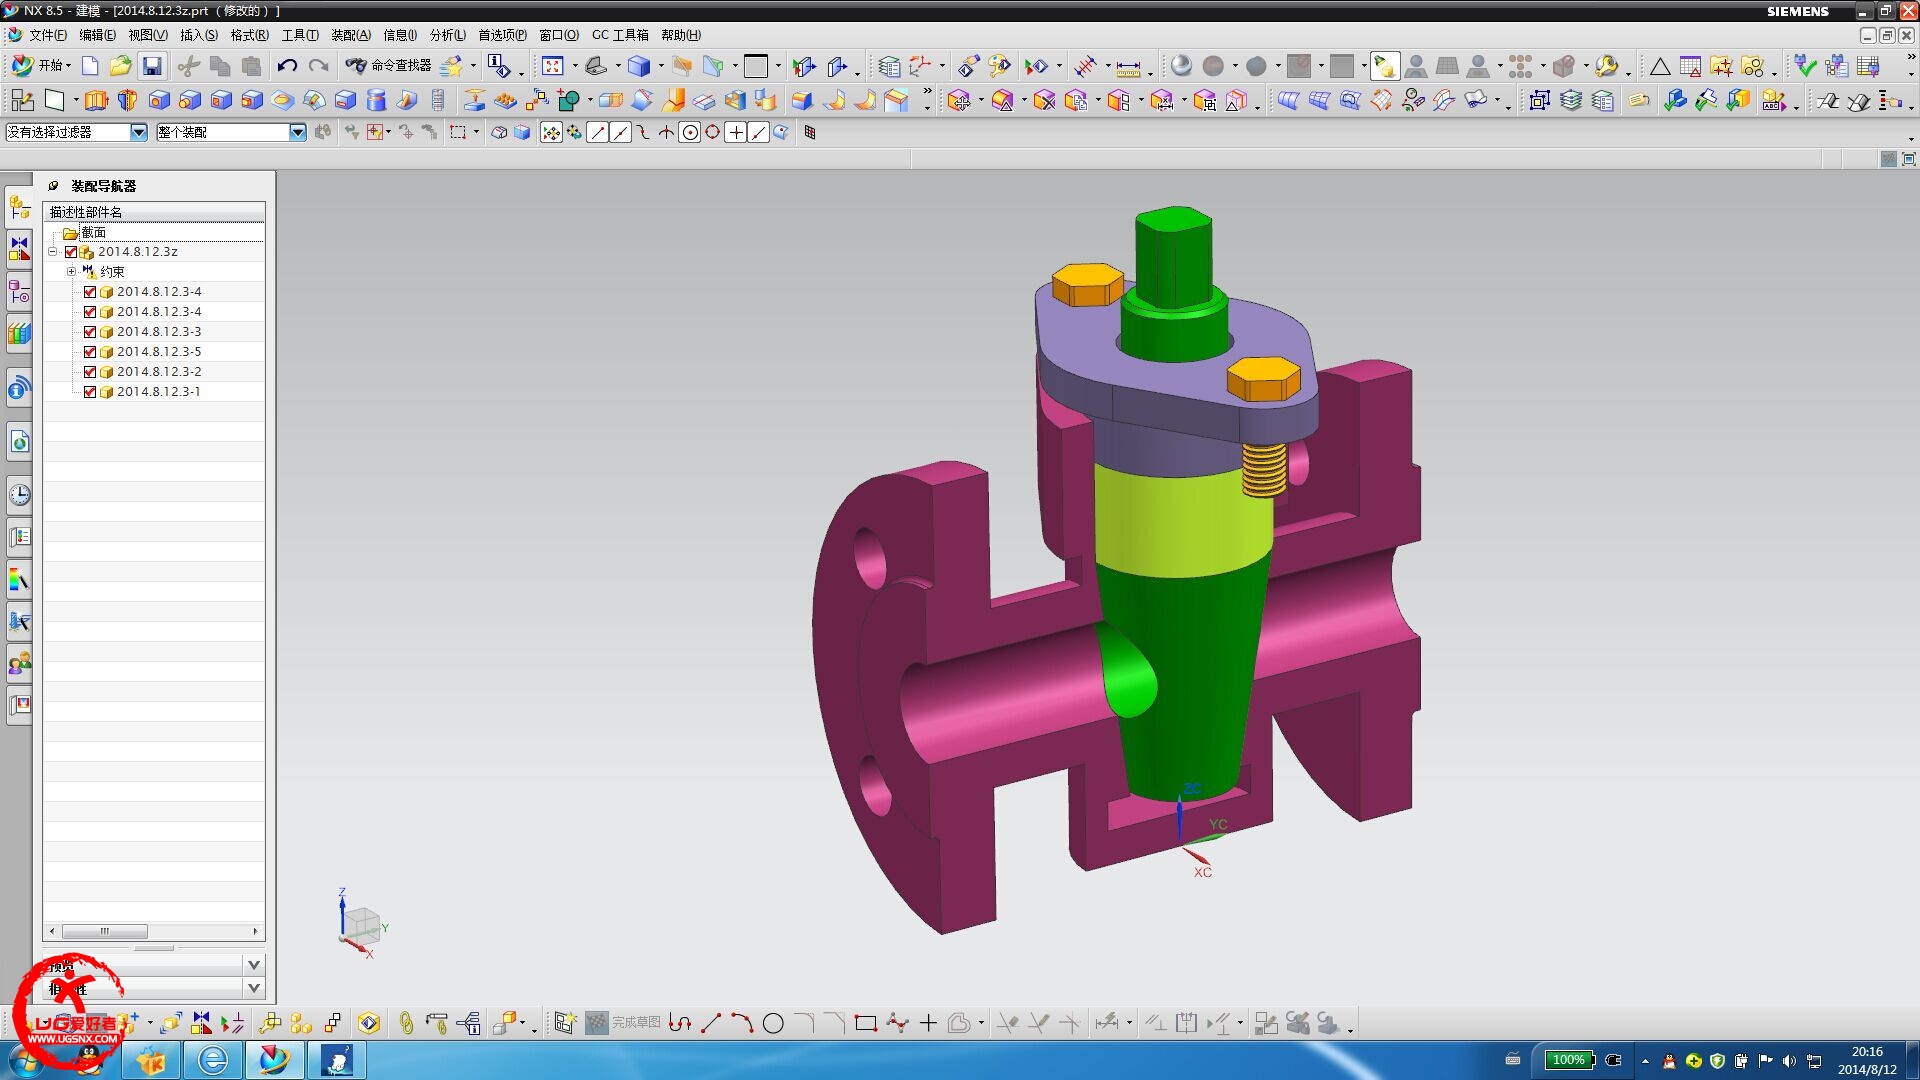
Task: Collapse the 2014.8.12.3z assembly node
Action: click(x=53, y=252)
